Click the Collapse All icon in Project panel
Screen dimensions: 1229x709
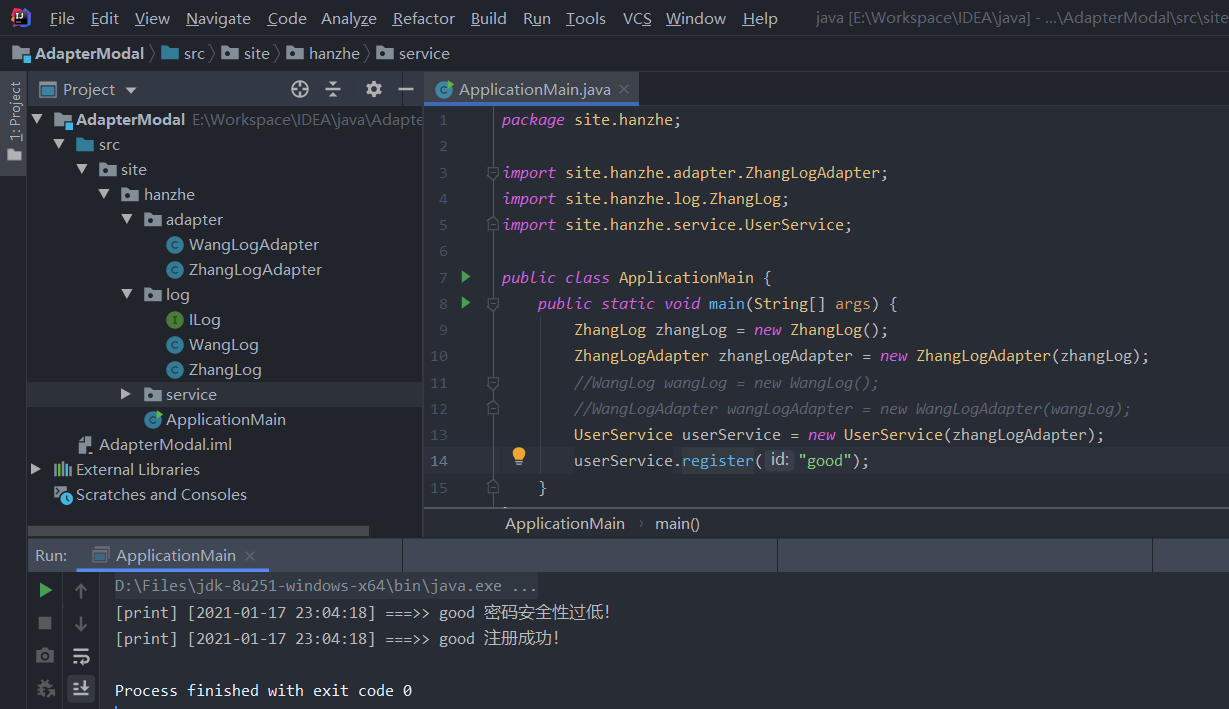click(x=333, y=89)
